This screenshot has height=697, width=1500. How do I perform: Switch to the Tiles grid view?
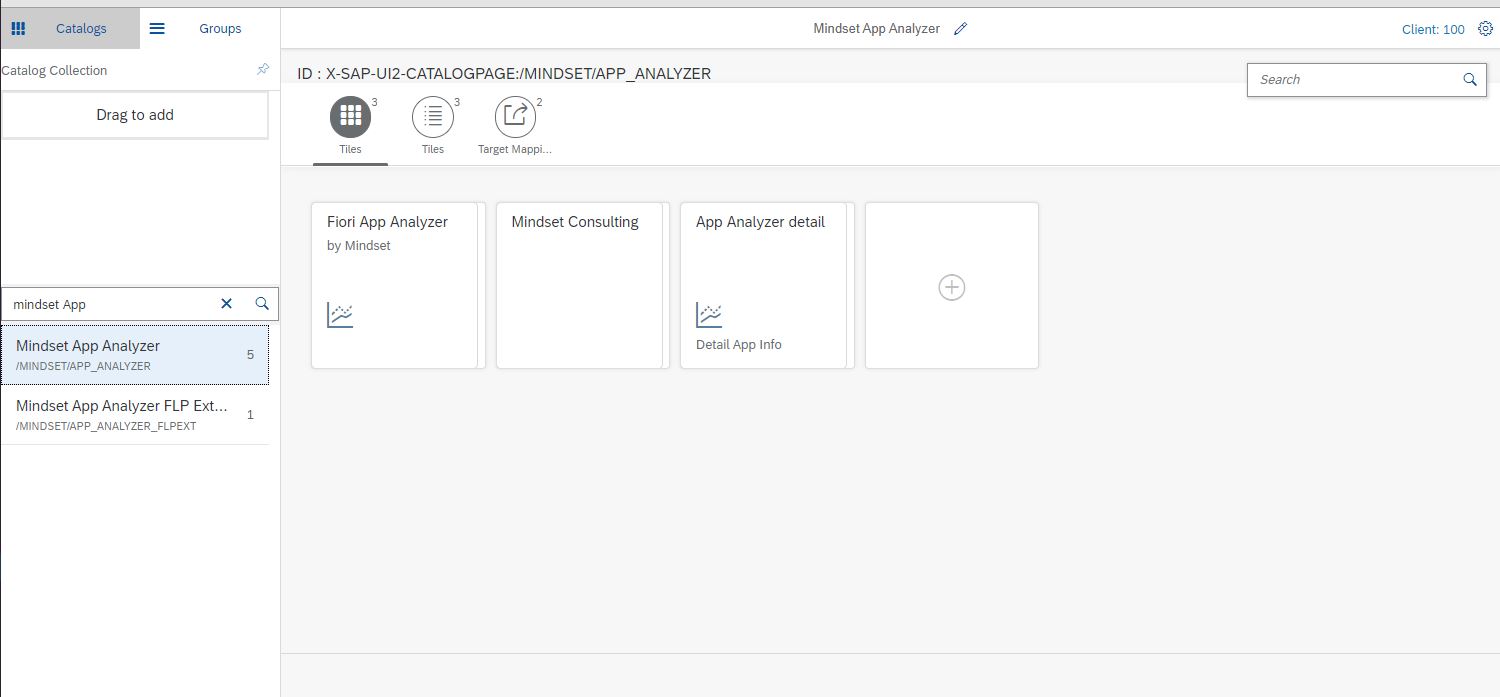tap(350, 117)
